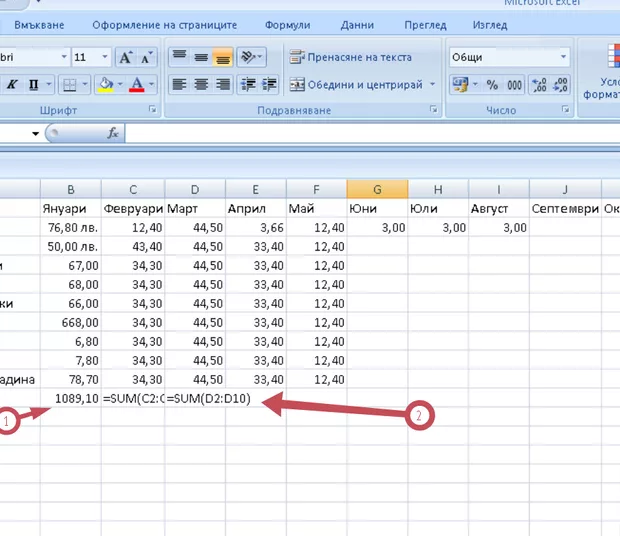Switch to the Формули tab
Image resolution: width=620 pixels, height=536 pixels.
click(288, 24)
